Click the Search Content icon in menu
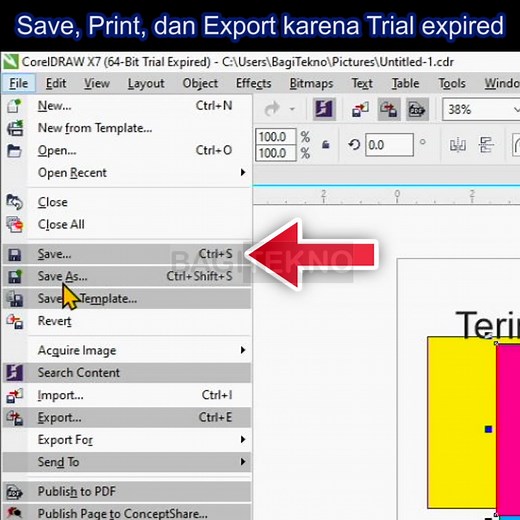 pyautogui.click(x=14, y=373)
